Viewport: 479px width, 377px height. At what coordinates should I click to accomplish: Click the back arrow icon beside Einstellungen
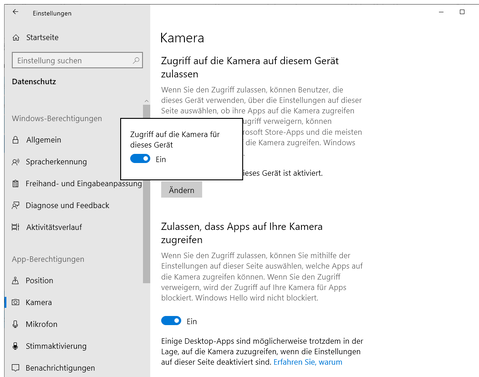[15, 12]
